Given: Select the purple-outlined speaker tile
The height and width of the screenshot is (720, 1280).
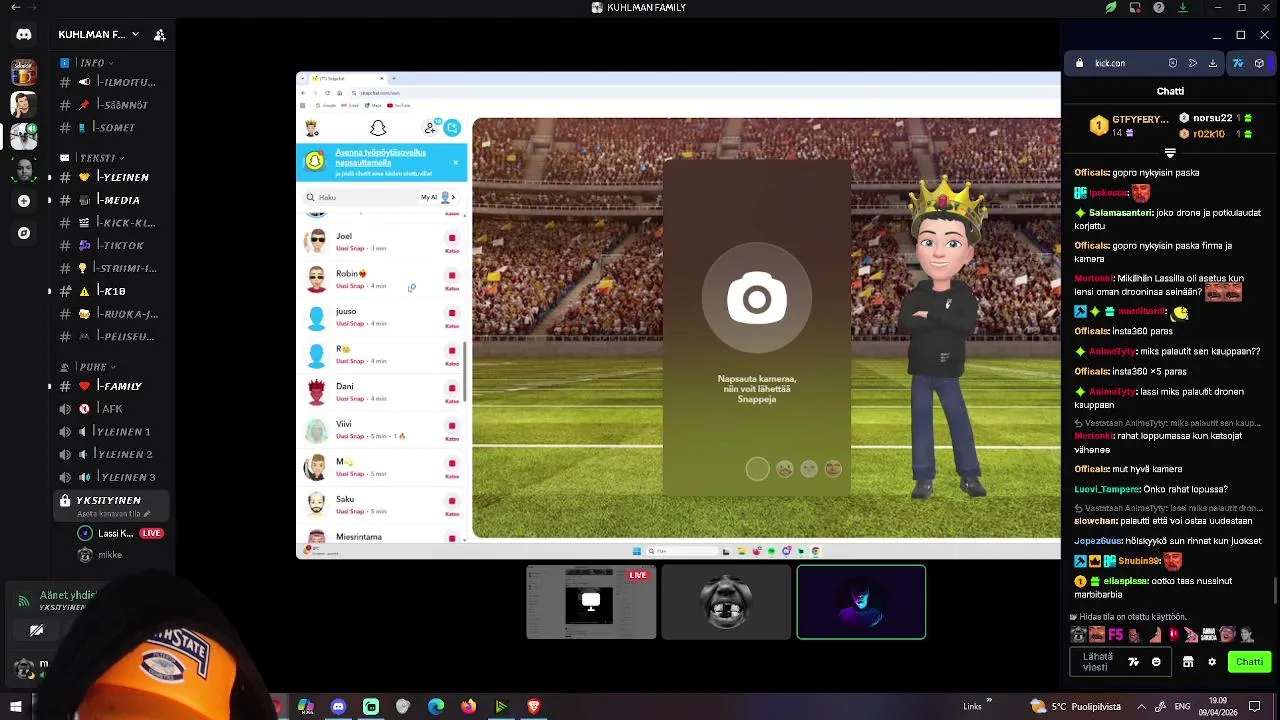Looking at the screenshot, I should pyautogui.click(x=861, y=602).
